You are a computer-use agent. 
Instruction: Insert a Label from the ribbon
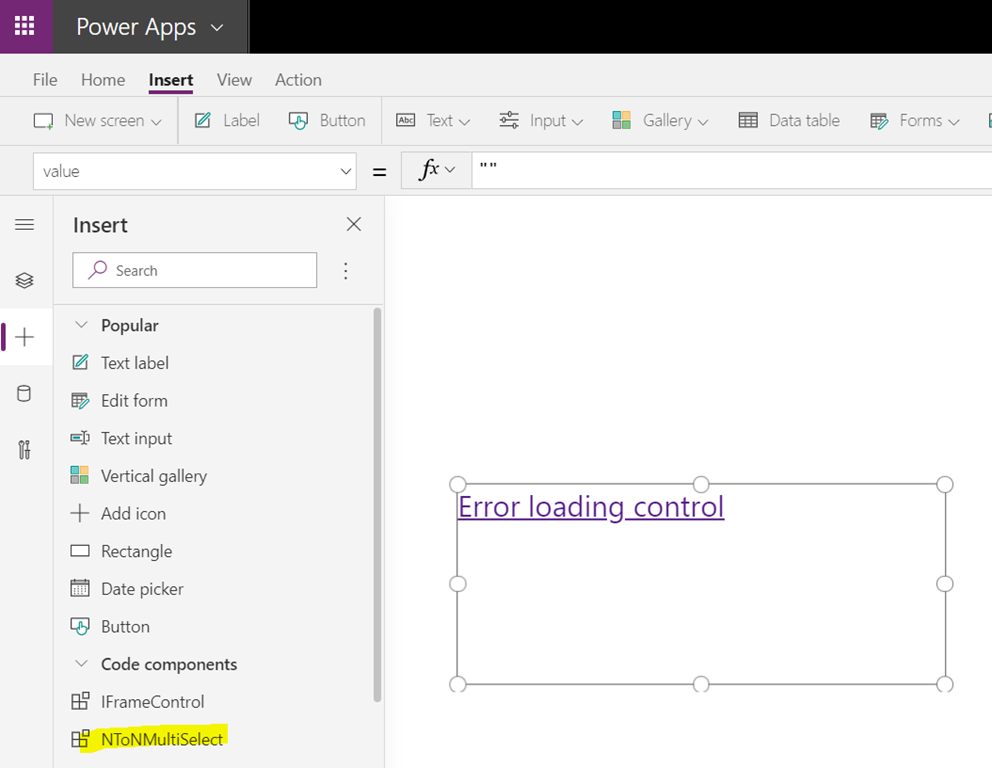coord(227,120)
